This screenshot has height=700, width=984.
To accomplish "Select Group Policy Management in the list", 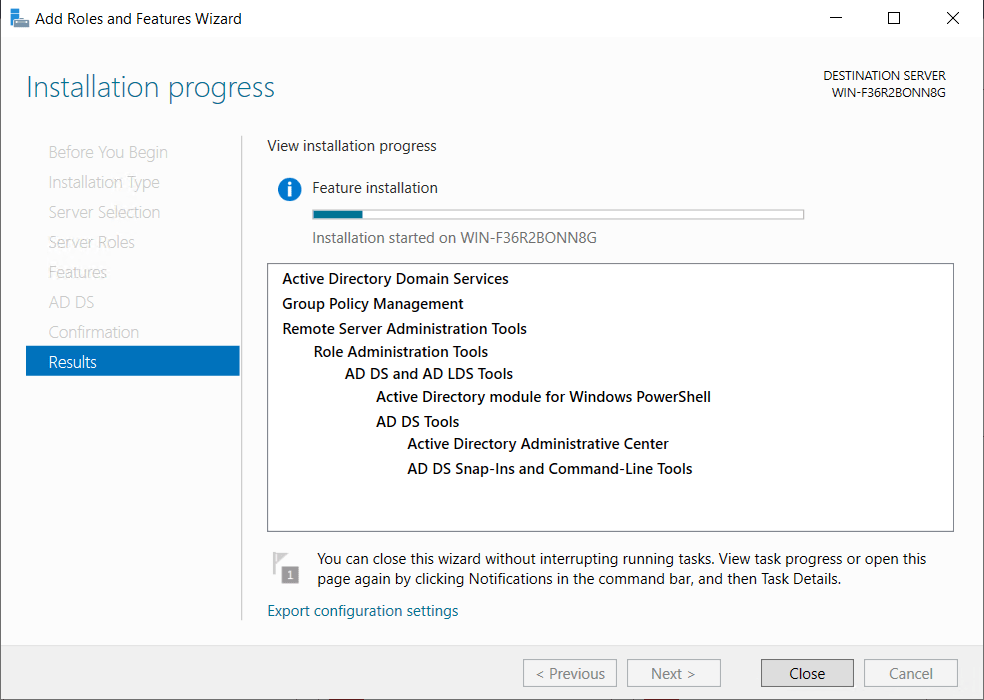I will click(373, 304).
